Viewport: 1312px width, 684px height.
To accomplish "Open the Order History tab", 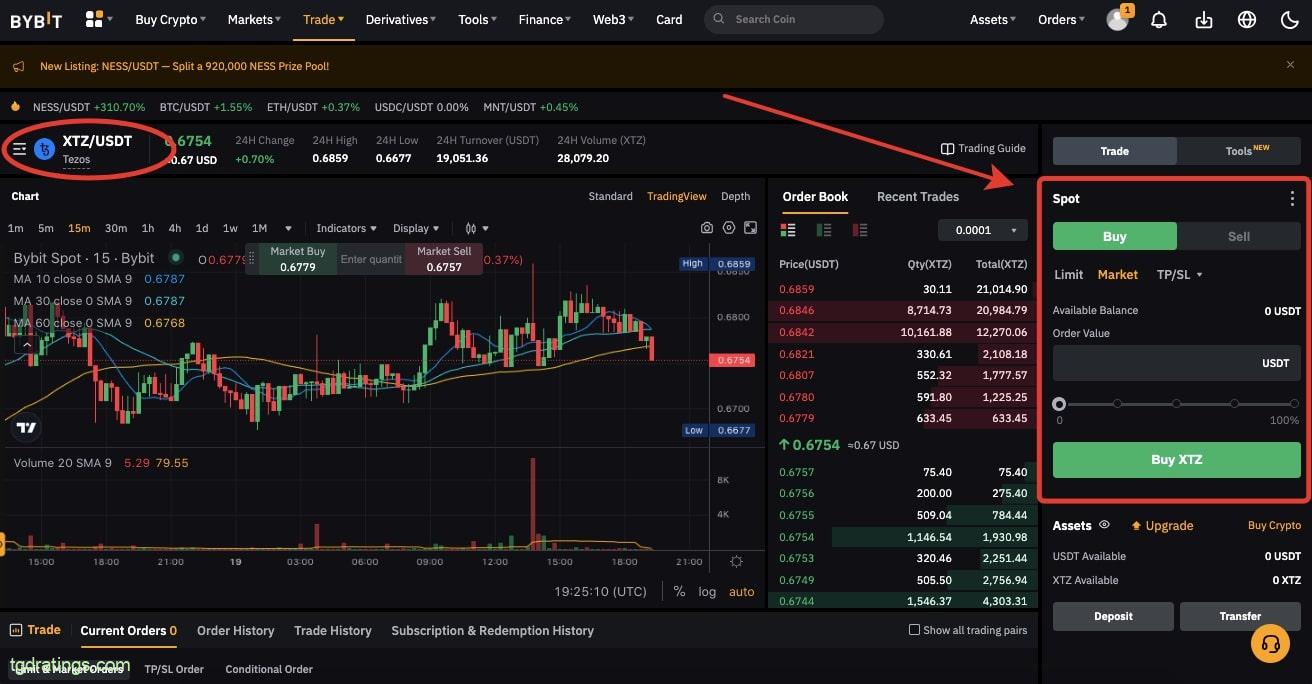I will 235,630.
